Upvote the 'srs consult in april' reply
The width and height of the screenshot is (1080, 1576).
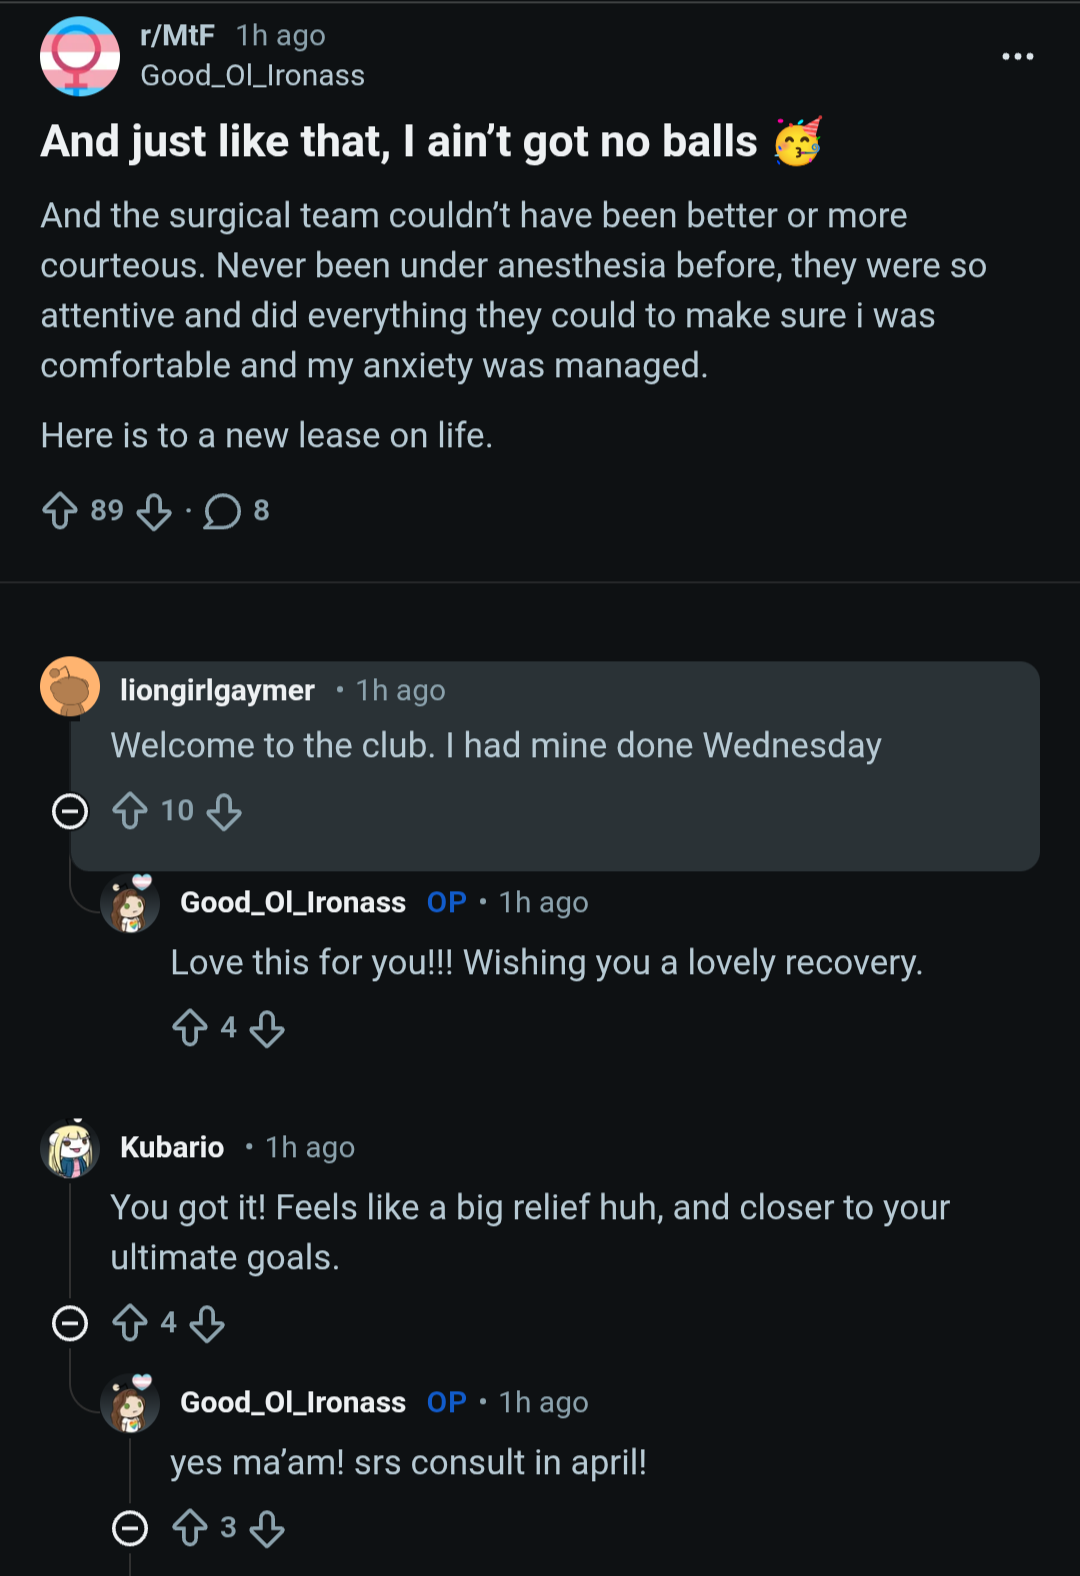[x=190, y=1528]
